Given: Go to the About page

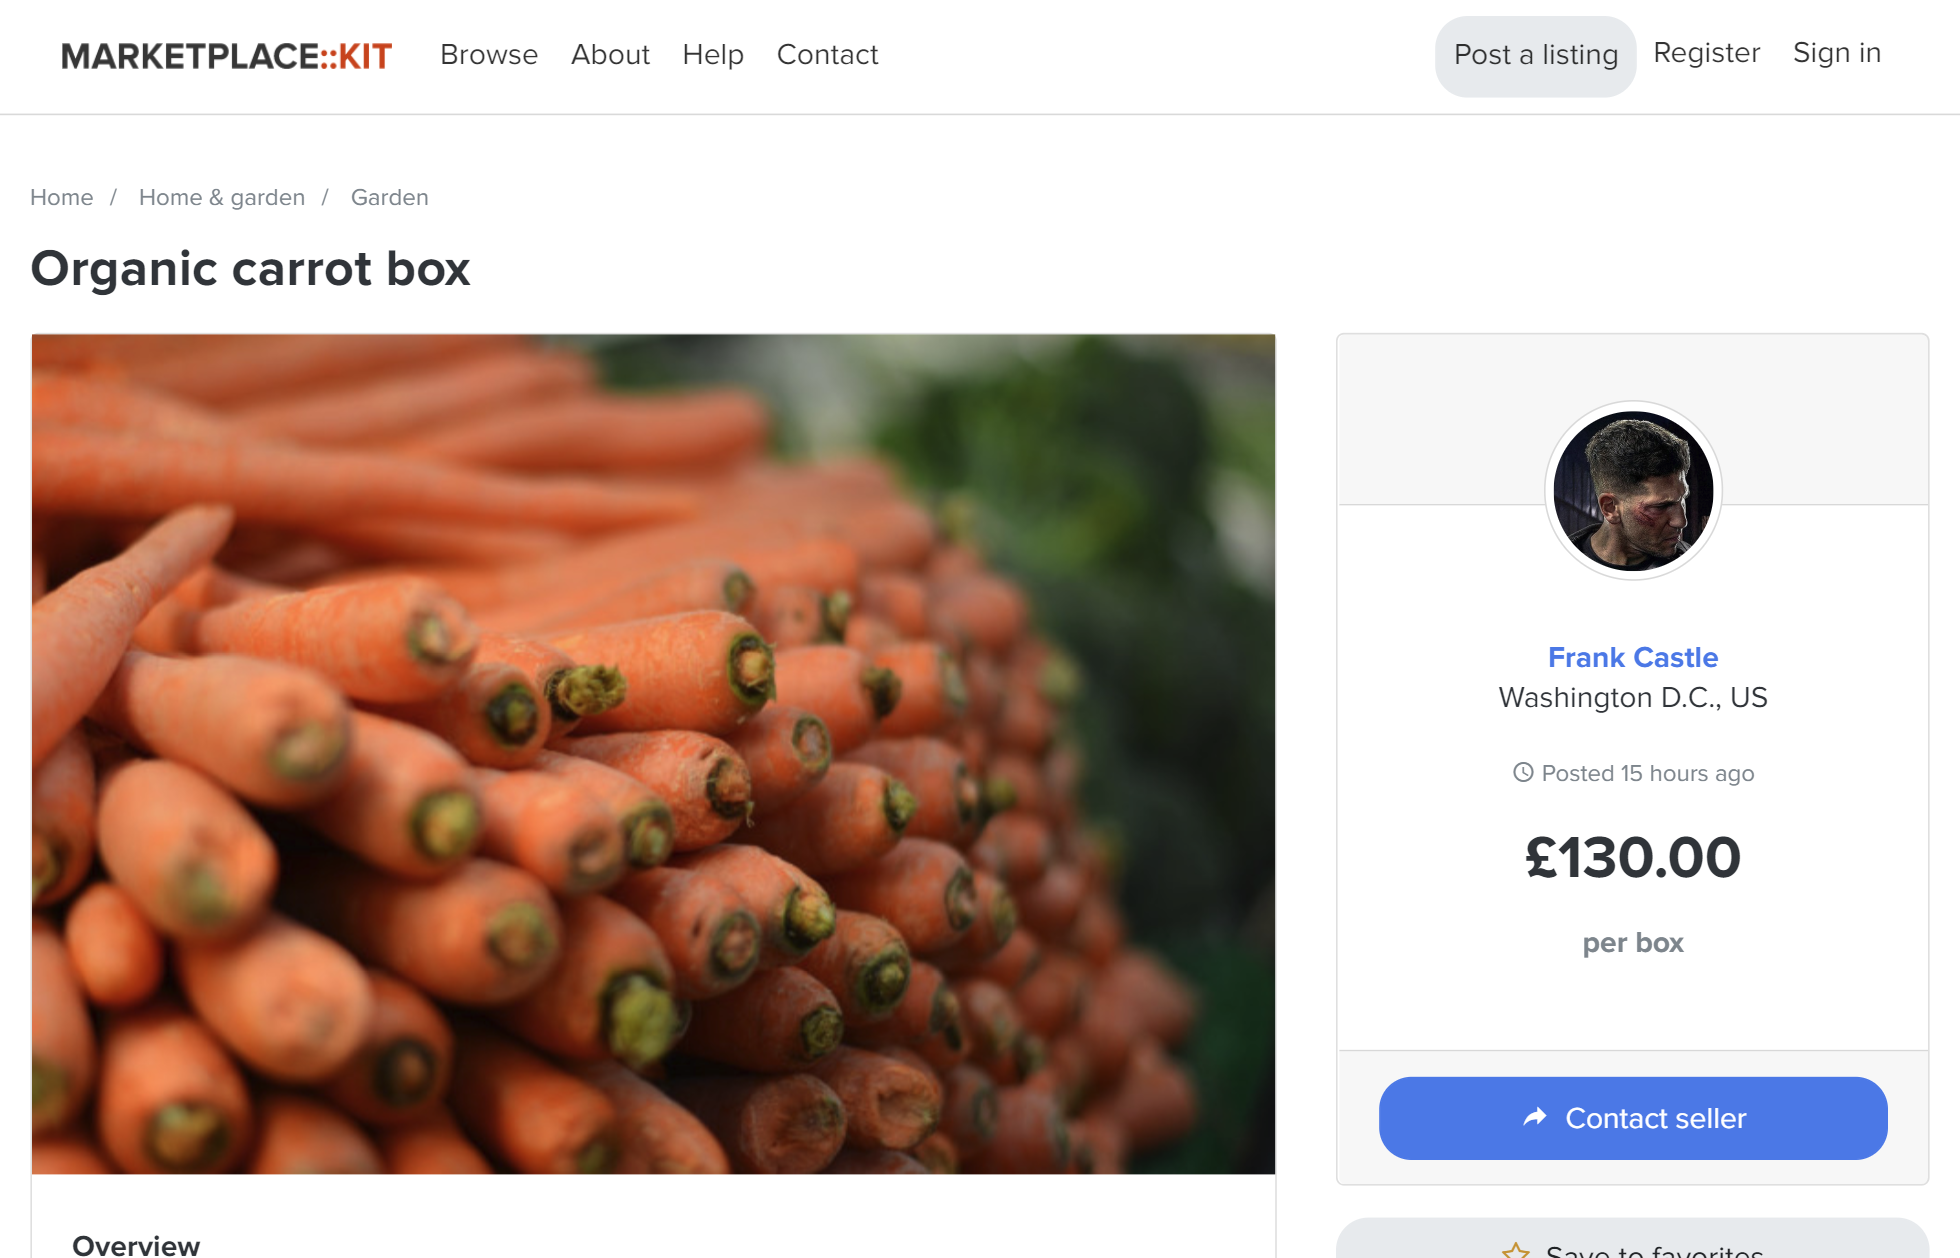Looking at the screenshot, I should (x=610, y=54).
